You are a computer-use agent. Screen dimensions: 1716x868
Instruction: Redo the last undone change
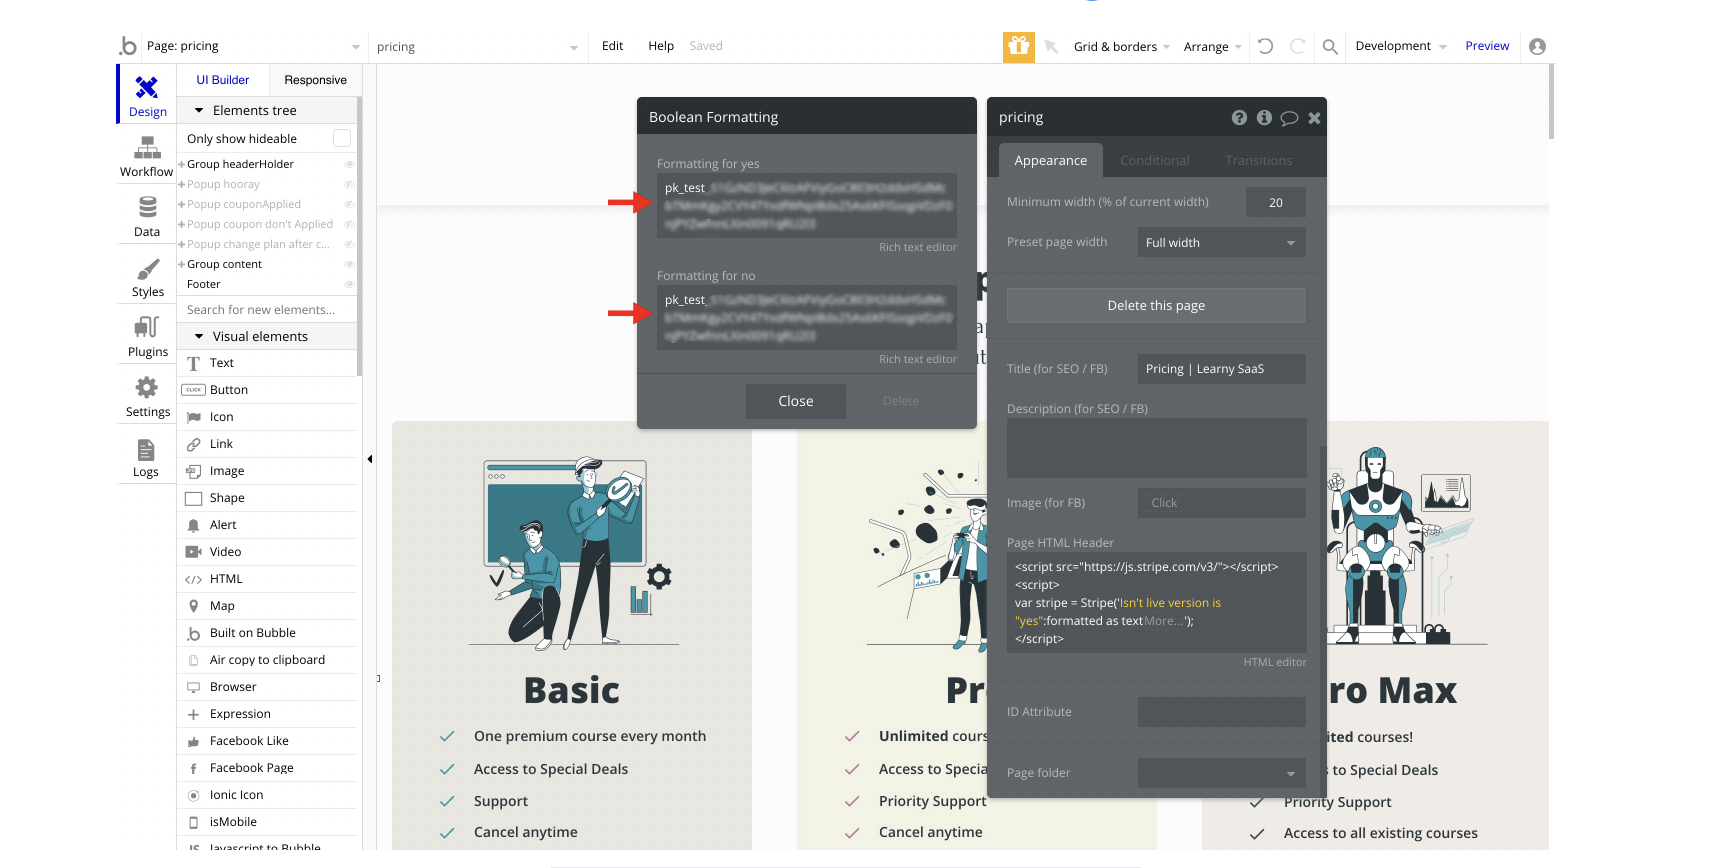tap(1298, 46)
